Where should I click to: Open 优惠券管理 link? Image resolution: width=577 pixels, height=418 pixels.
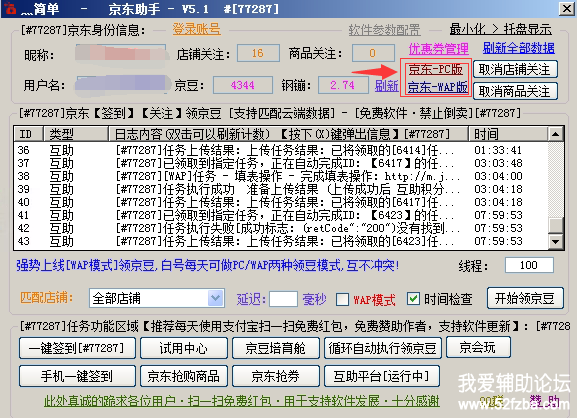(438, 48)
